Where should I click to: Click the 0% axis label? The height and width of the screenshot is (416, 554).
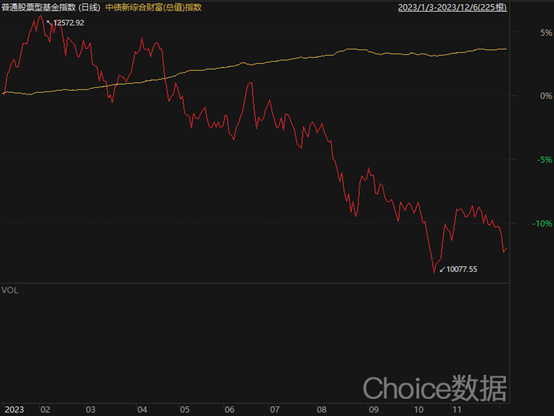pyautogui.click(x=546, y=96)
